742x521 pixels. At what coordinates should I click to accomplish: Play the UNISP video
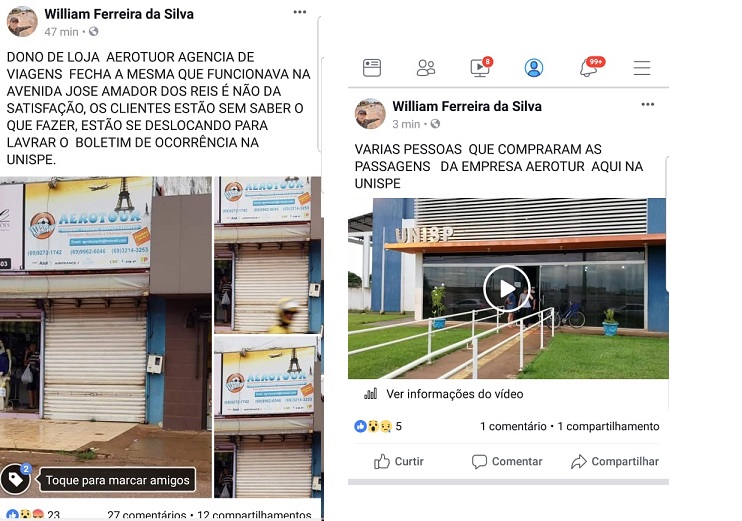[x=506, y=288]
